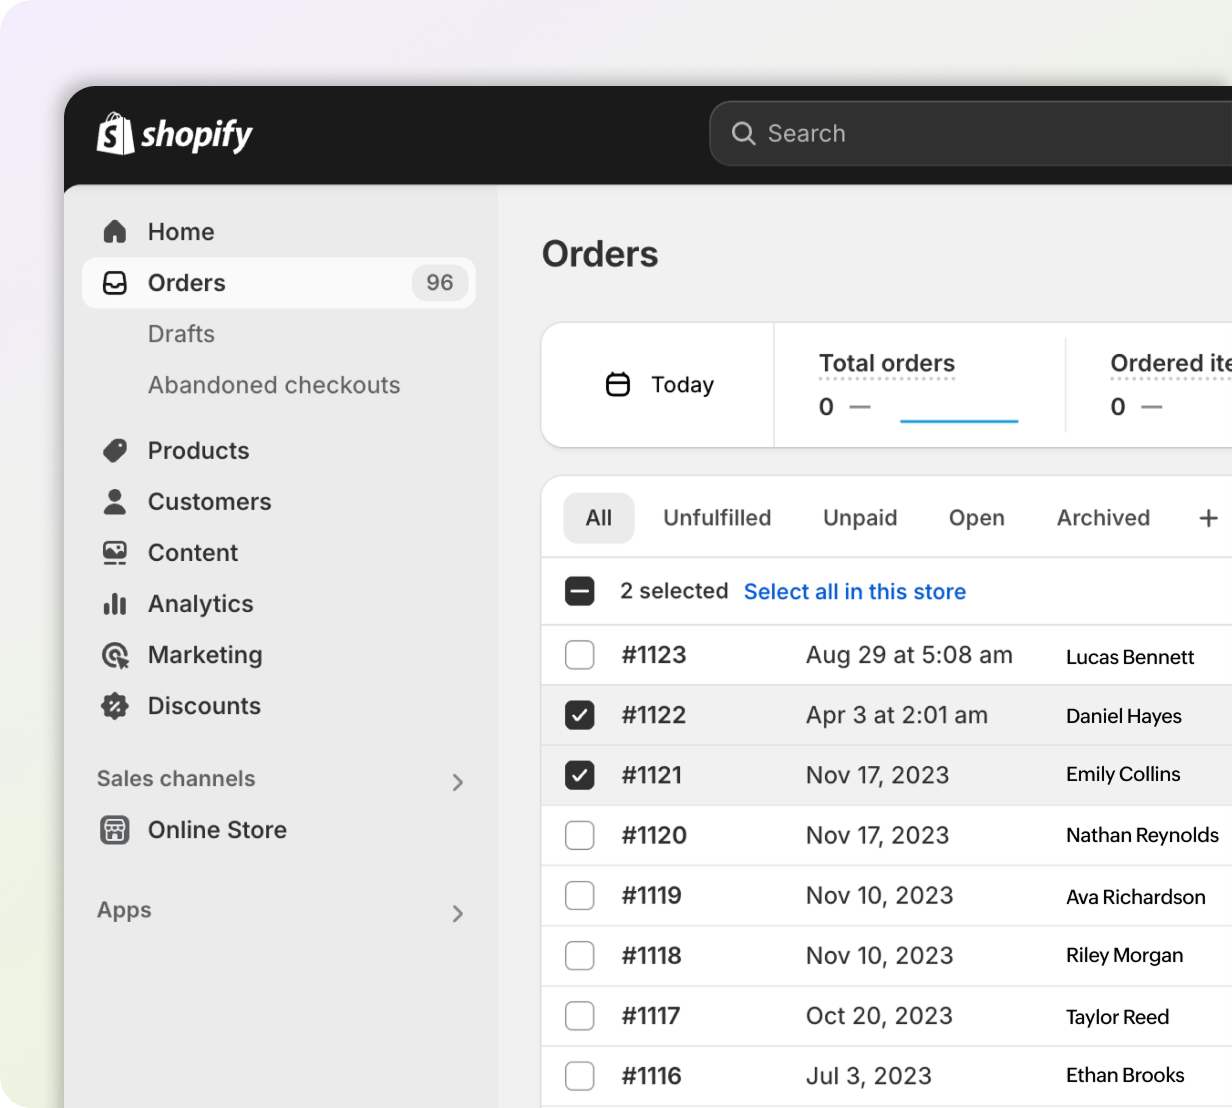The image size is (1232, 1108).
Task: Open the Today date picker calendar icon
Action: [x=618, y=384]
